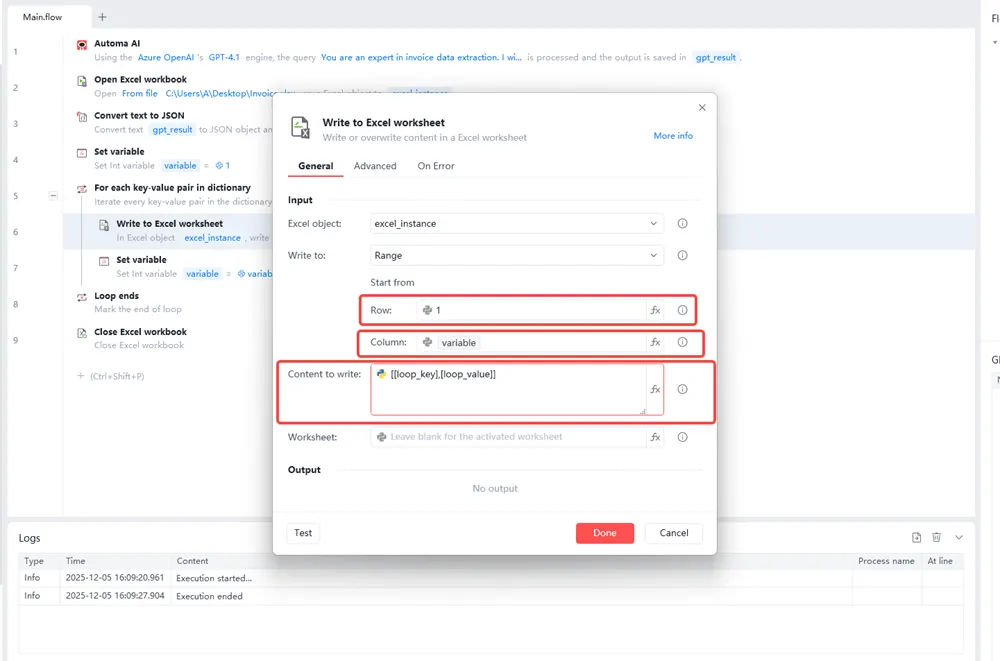Click info icon next to Worksheet field
This screenshot has height=661, width=1000.
[x=682, y=437]
